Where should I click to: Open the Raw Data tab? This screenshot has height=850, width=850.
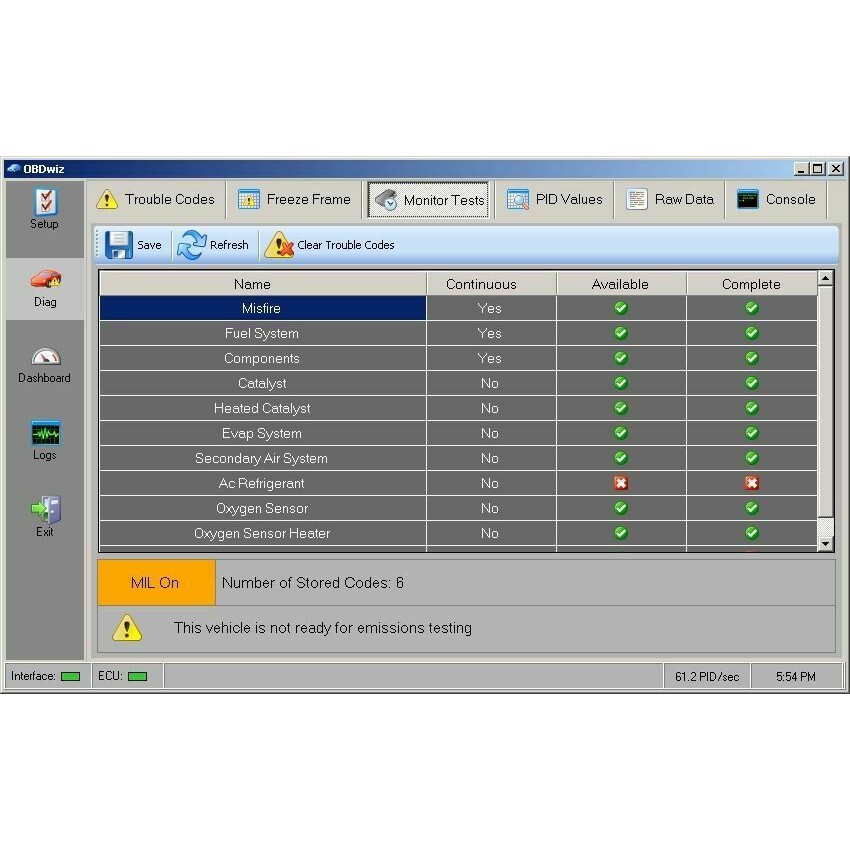point(669,199)
